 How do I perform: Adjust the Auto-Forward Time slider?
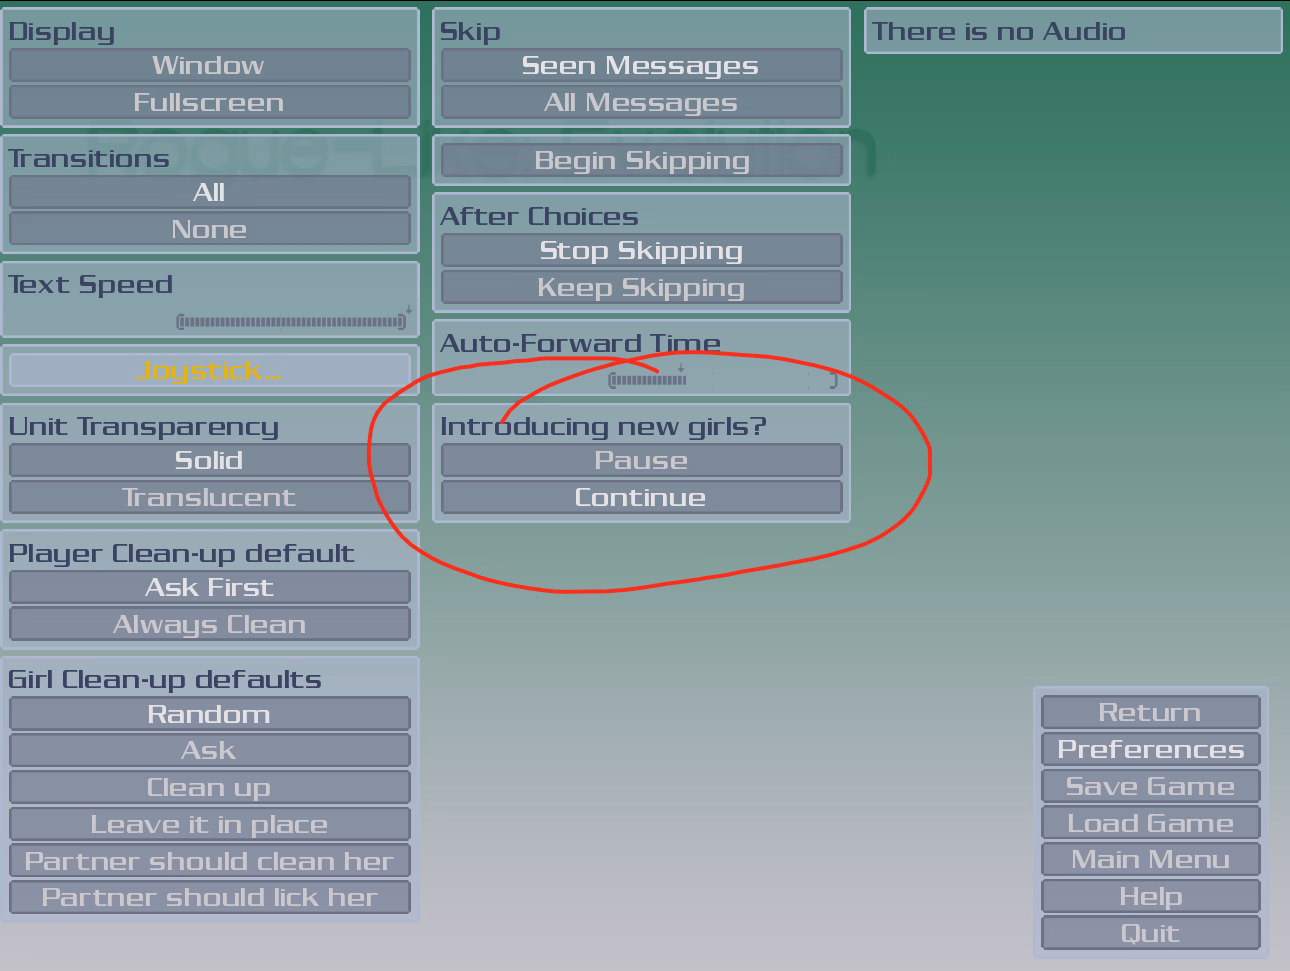coord(722,380)
